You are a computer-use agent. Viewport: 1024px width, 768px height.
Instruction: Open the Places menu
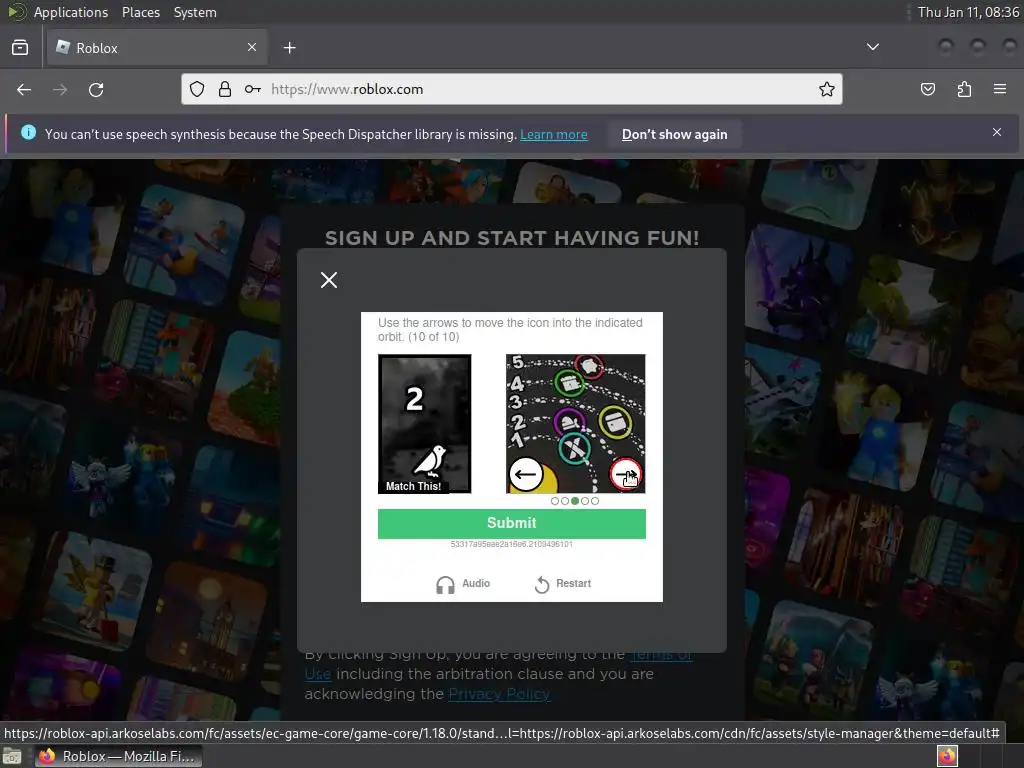141,12
